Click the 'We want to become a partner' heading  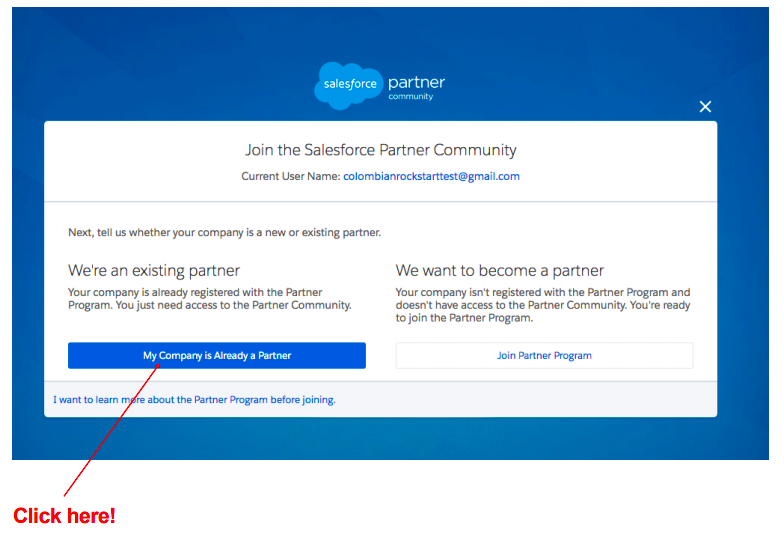[x=500, y=270]
